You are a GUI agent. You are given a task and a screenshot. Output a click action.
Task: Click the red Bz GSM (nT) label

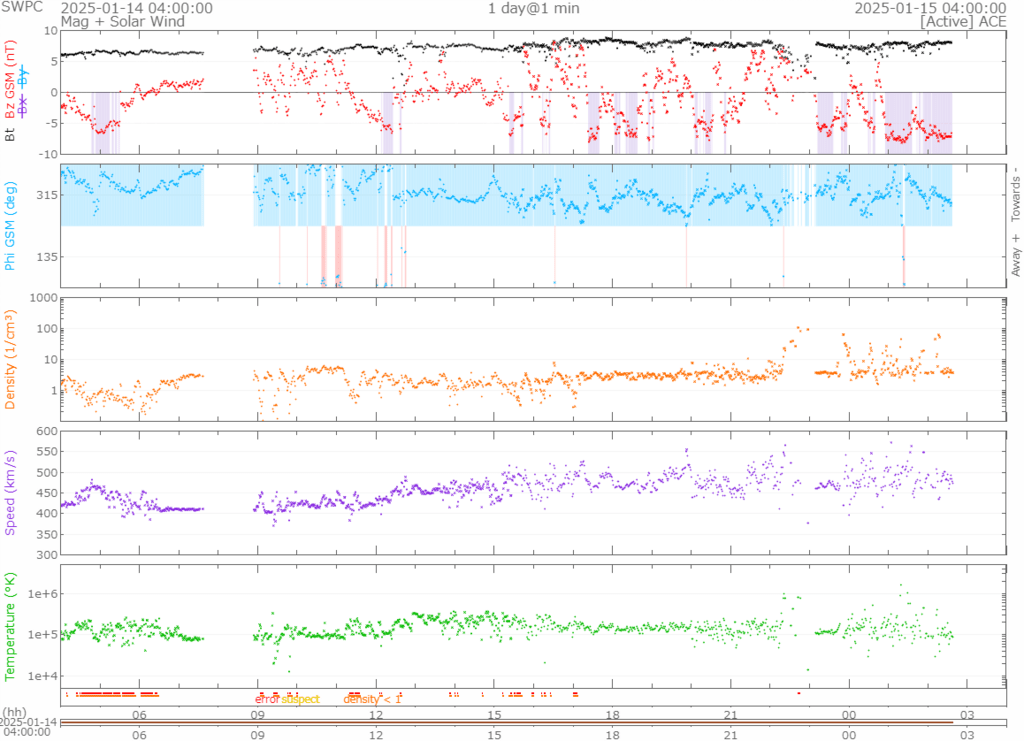pyautogui.click(x=10, y=80)
